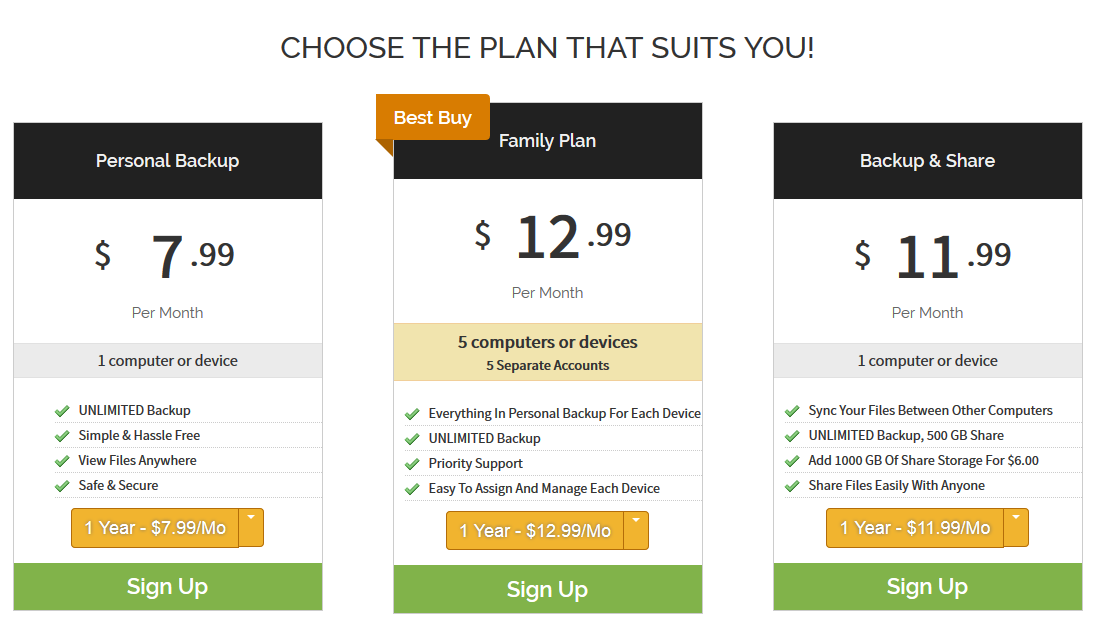The width and height of the screenshot is (1094, 617).
Task: Click the checkmark beside Priority Support
Action: click(412, 464)
